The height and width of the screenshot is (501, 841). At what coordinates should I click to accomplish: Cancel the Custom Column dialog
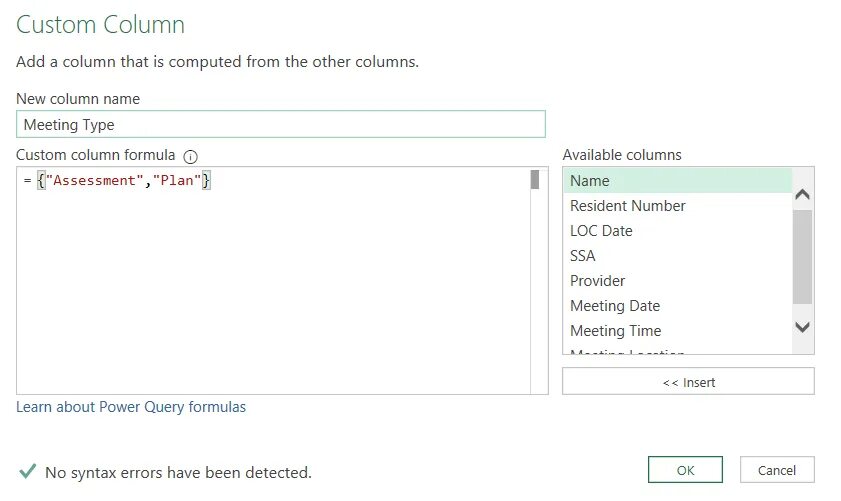(777, 470)
